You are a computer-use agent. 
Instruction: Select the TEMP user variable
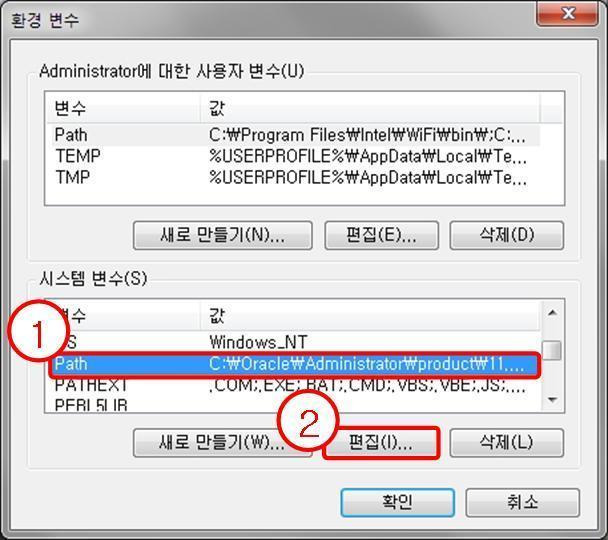click(x=296, y=156)
